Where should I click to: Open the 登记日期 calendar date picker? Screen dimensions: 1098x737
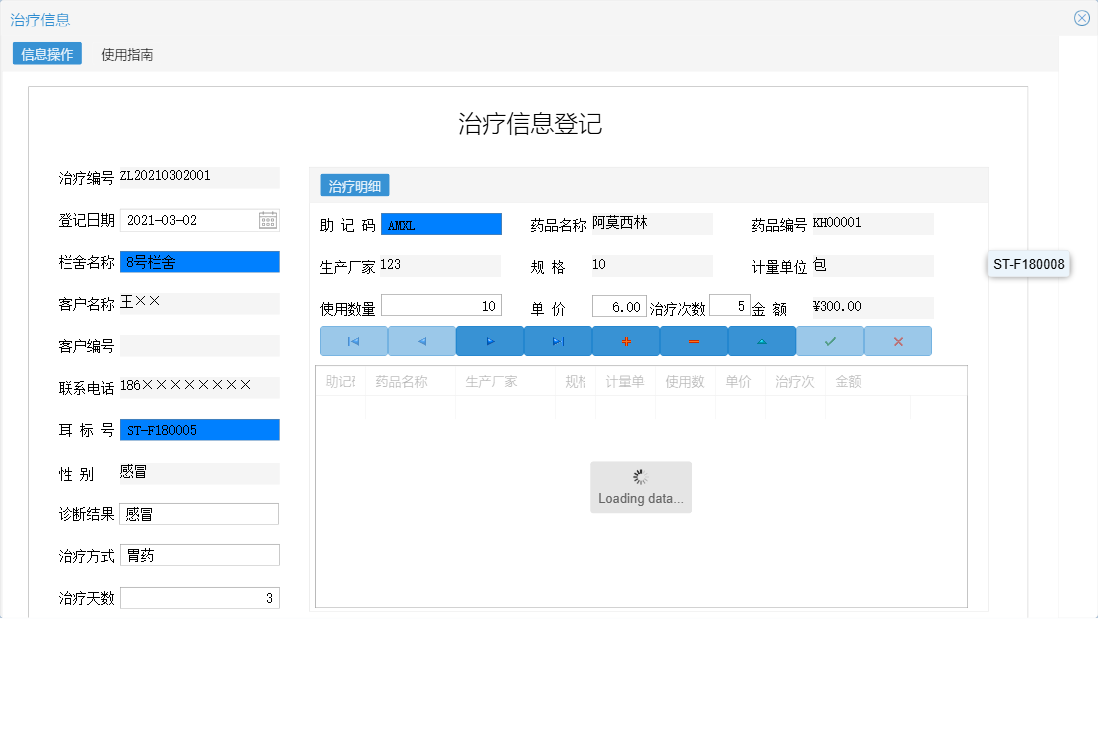pyautogui.click(x=266, y=219)
